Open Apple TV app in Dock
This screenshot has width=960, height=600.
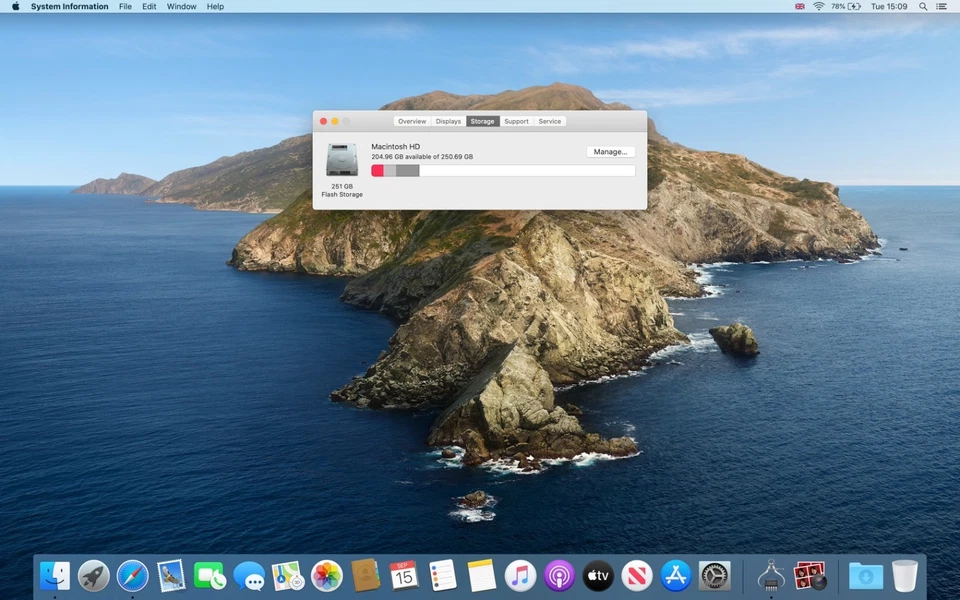point(598,576)
